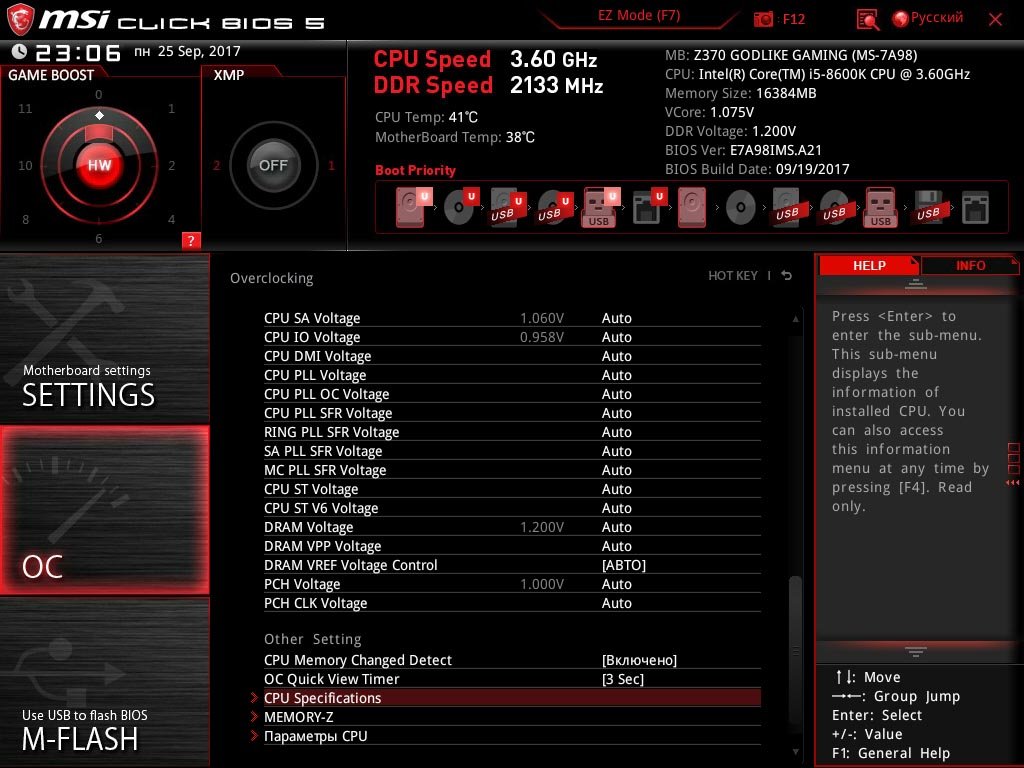This screenshot has height=768, width=1024.
Task: Select the first UEFI USB CD boot icon
Action: coord(554,208)
